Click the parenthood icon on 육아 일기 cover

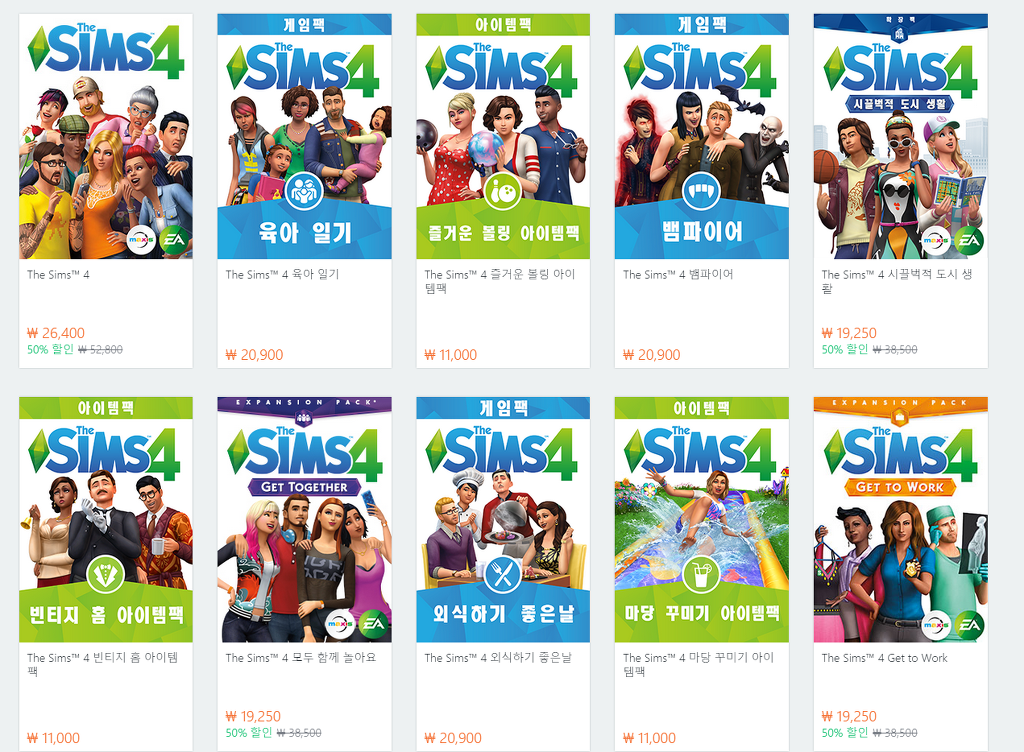(x=304, y=191)
